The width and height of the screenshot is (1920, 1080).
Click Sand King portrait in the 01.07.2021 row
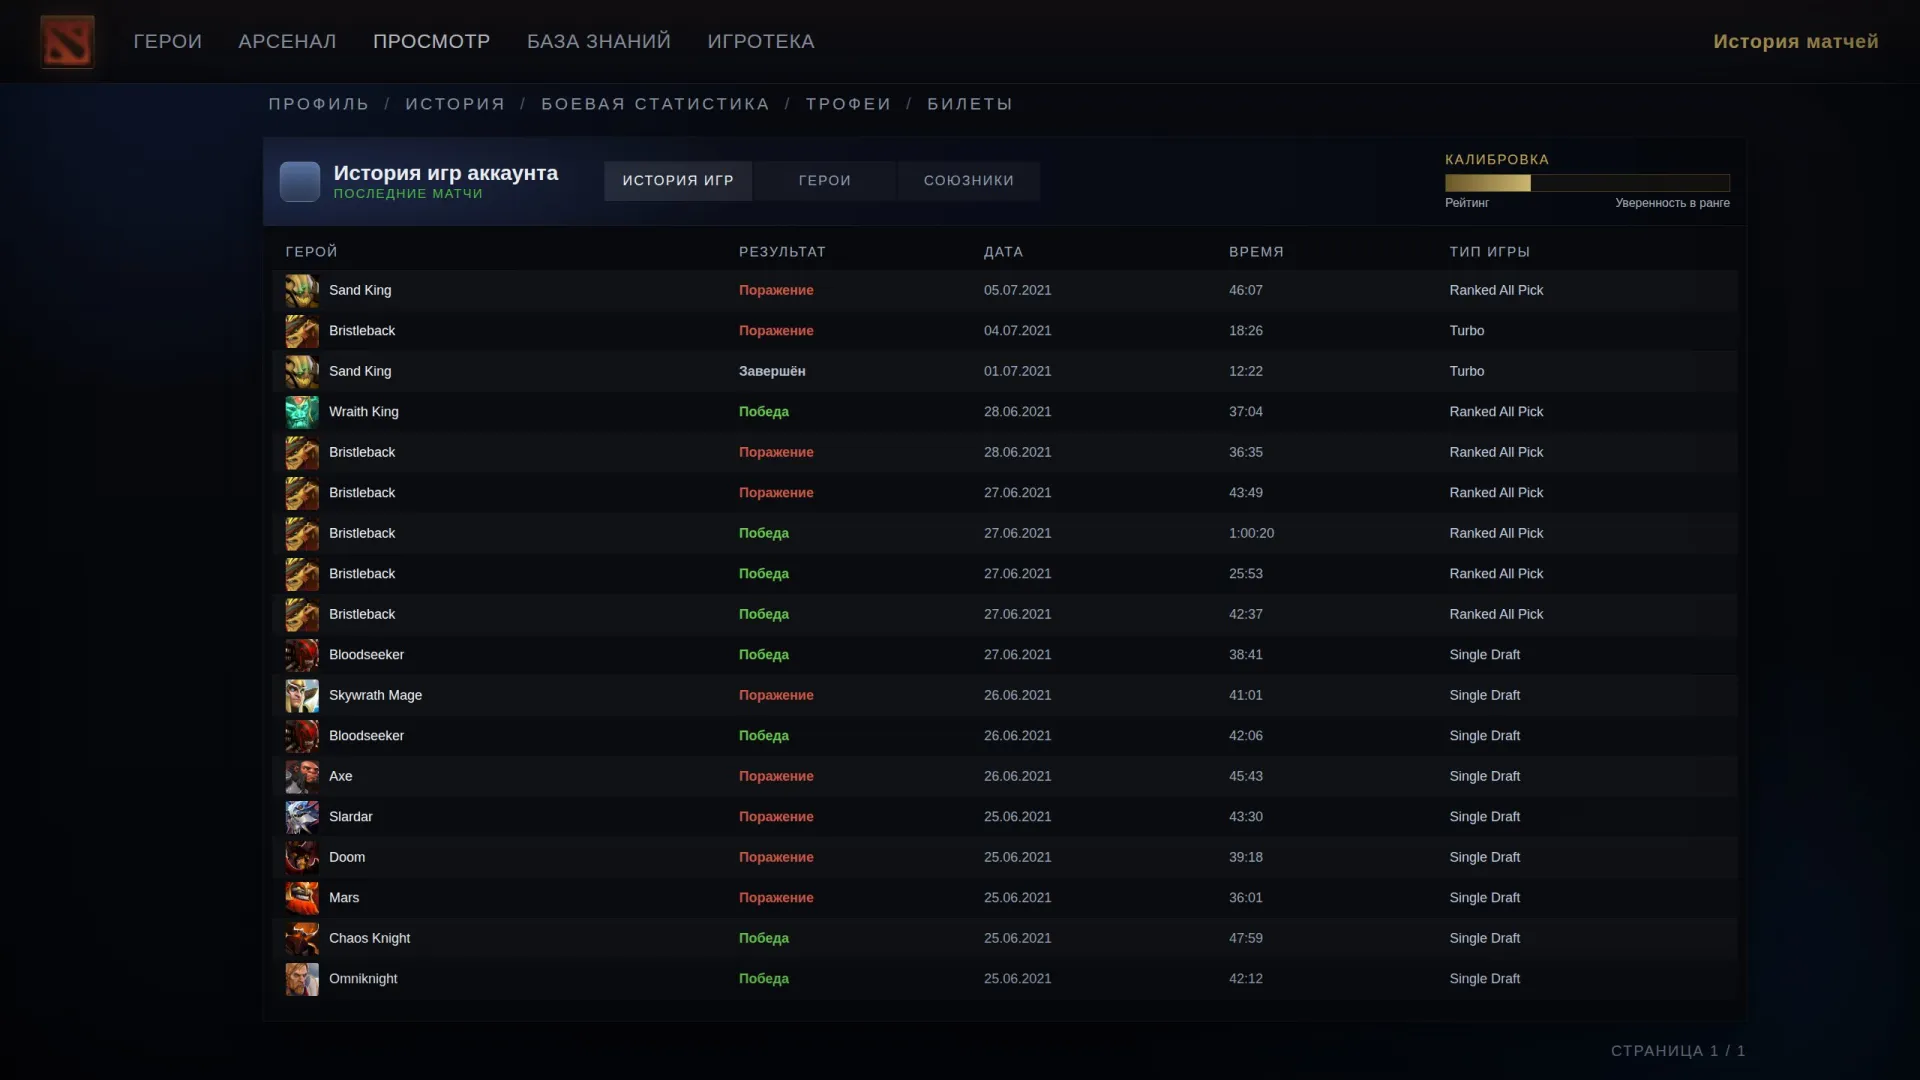click(302, 372)
